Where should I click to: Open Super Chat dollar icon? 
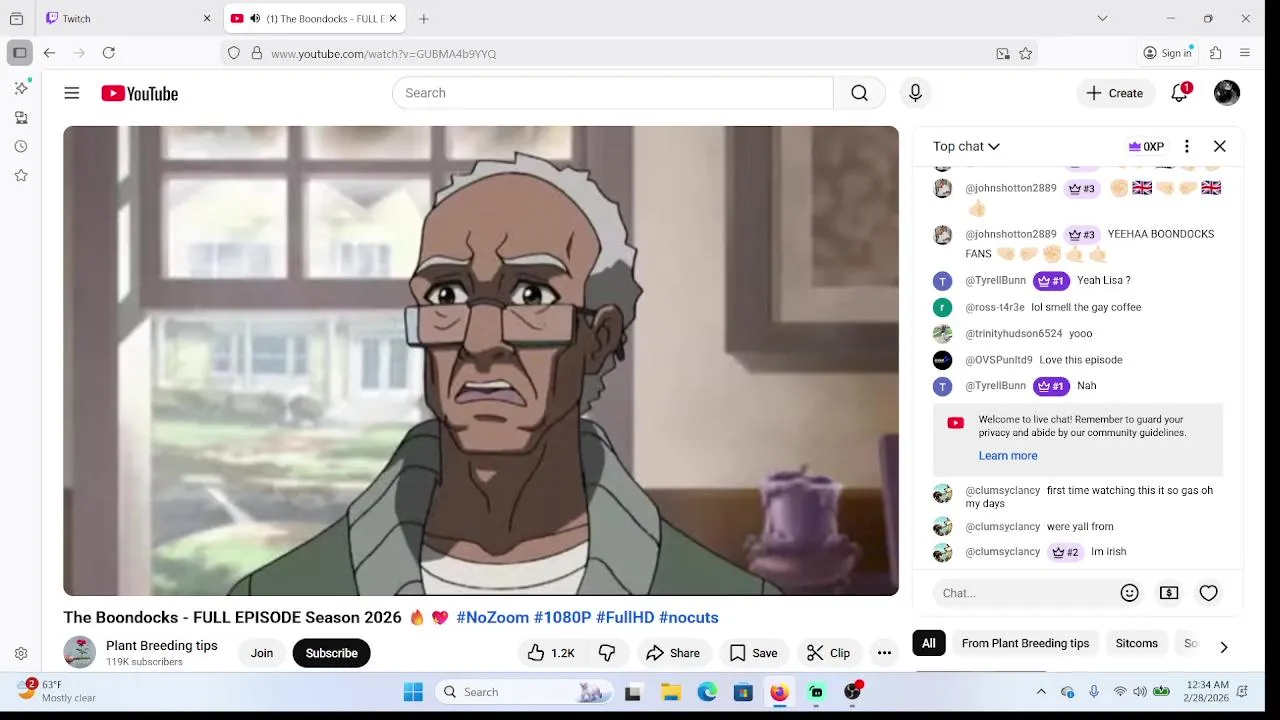click(x=1169, y=593)
